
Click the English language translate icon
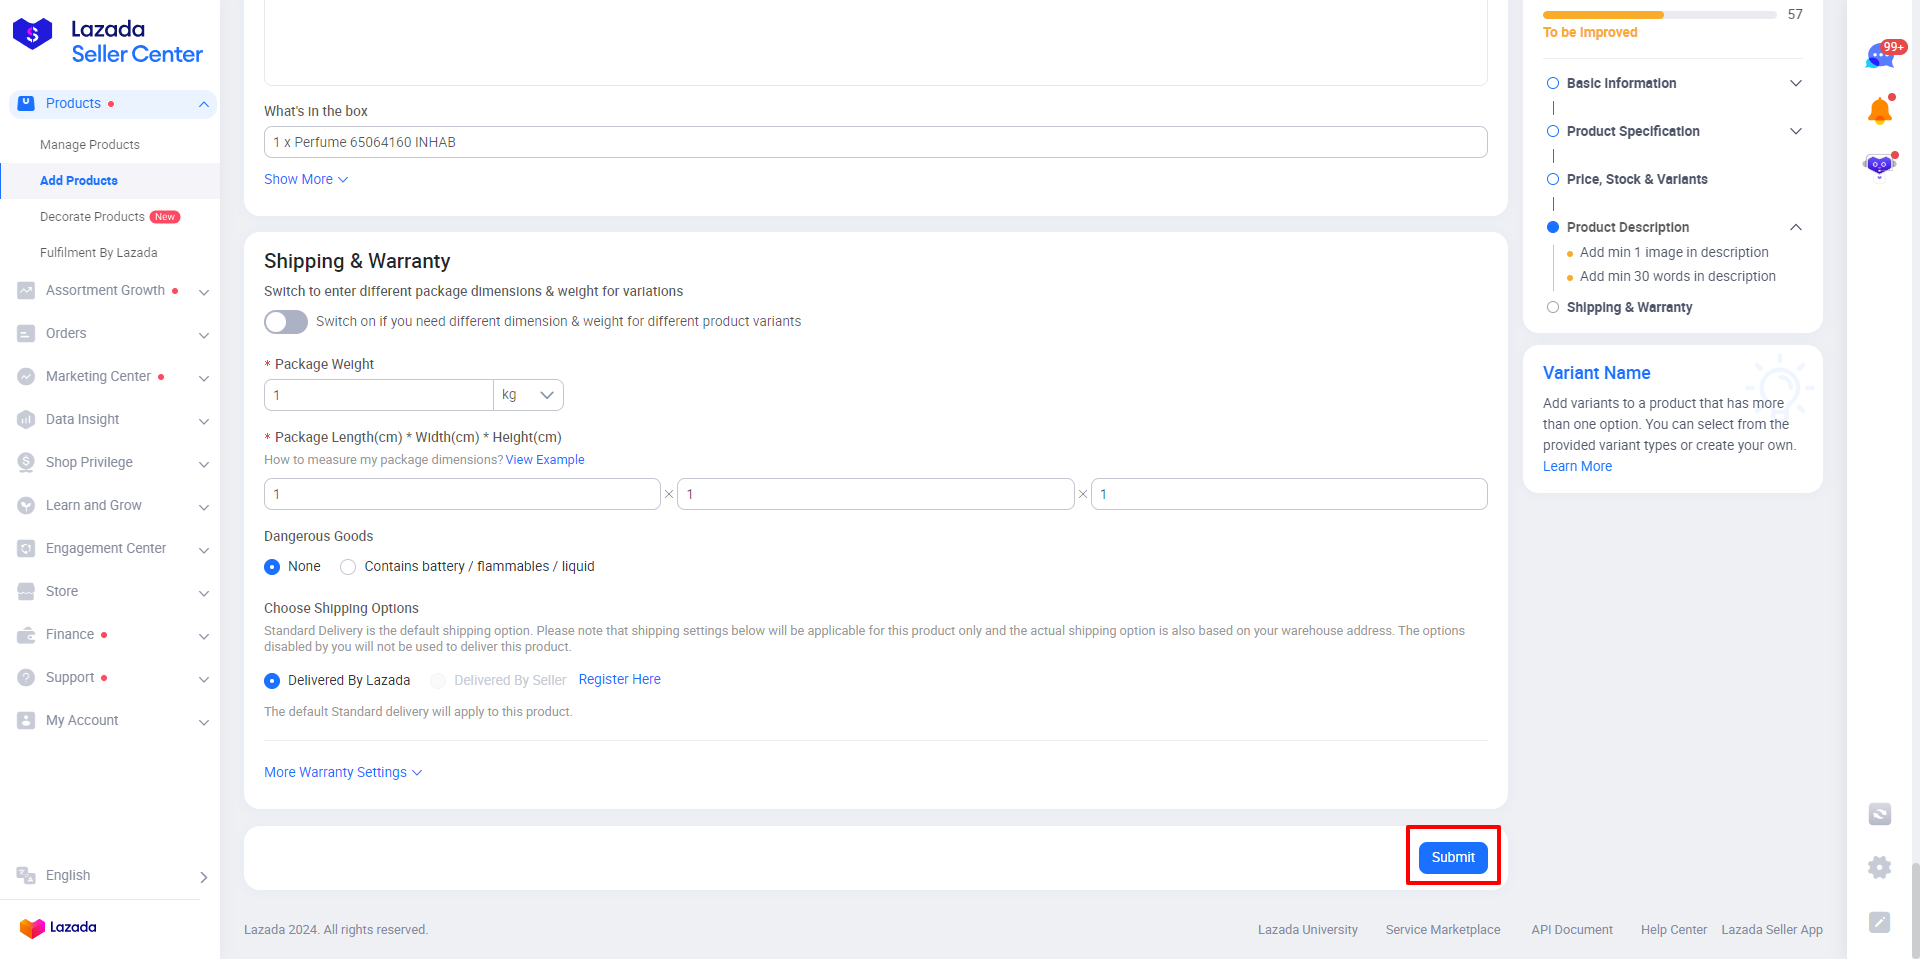[x=26, y=875]
